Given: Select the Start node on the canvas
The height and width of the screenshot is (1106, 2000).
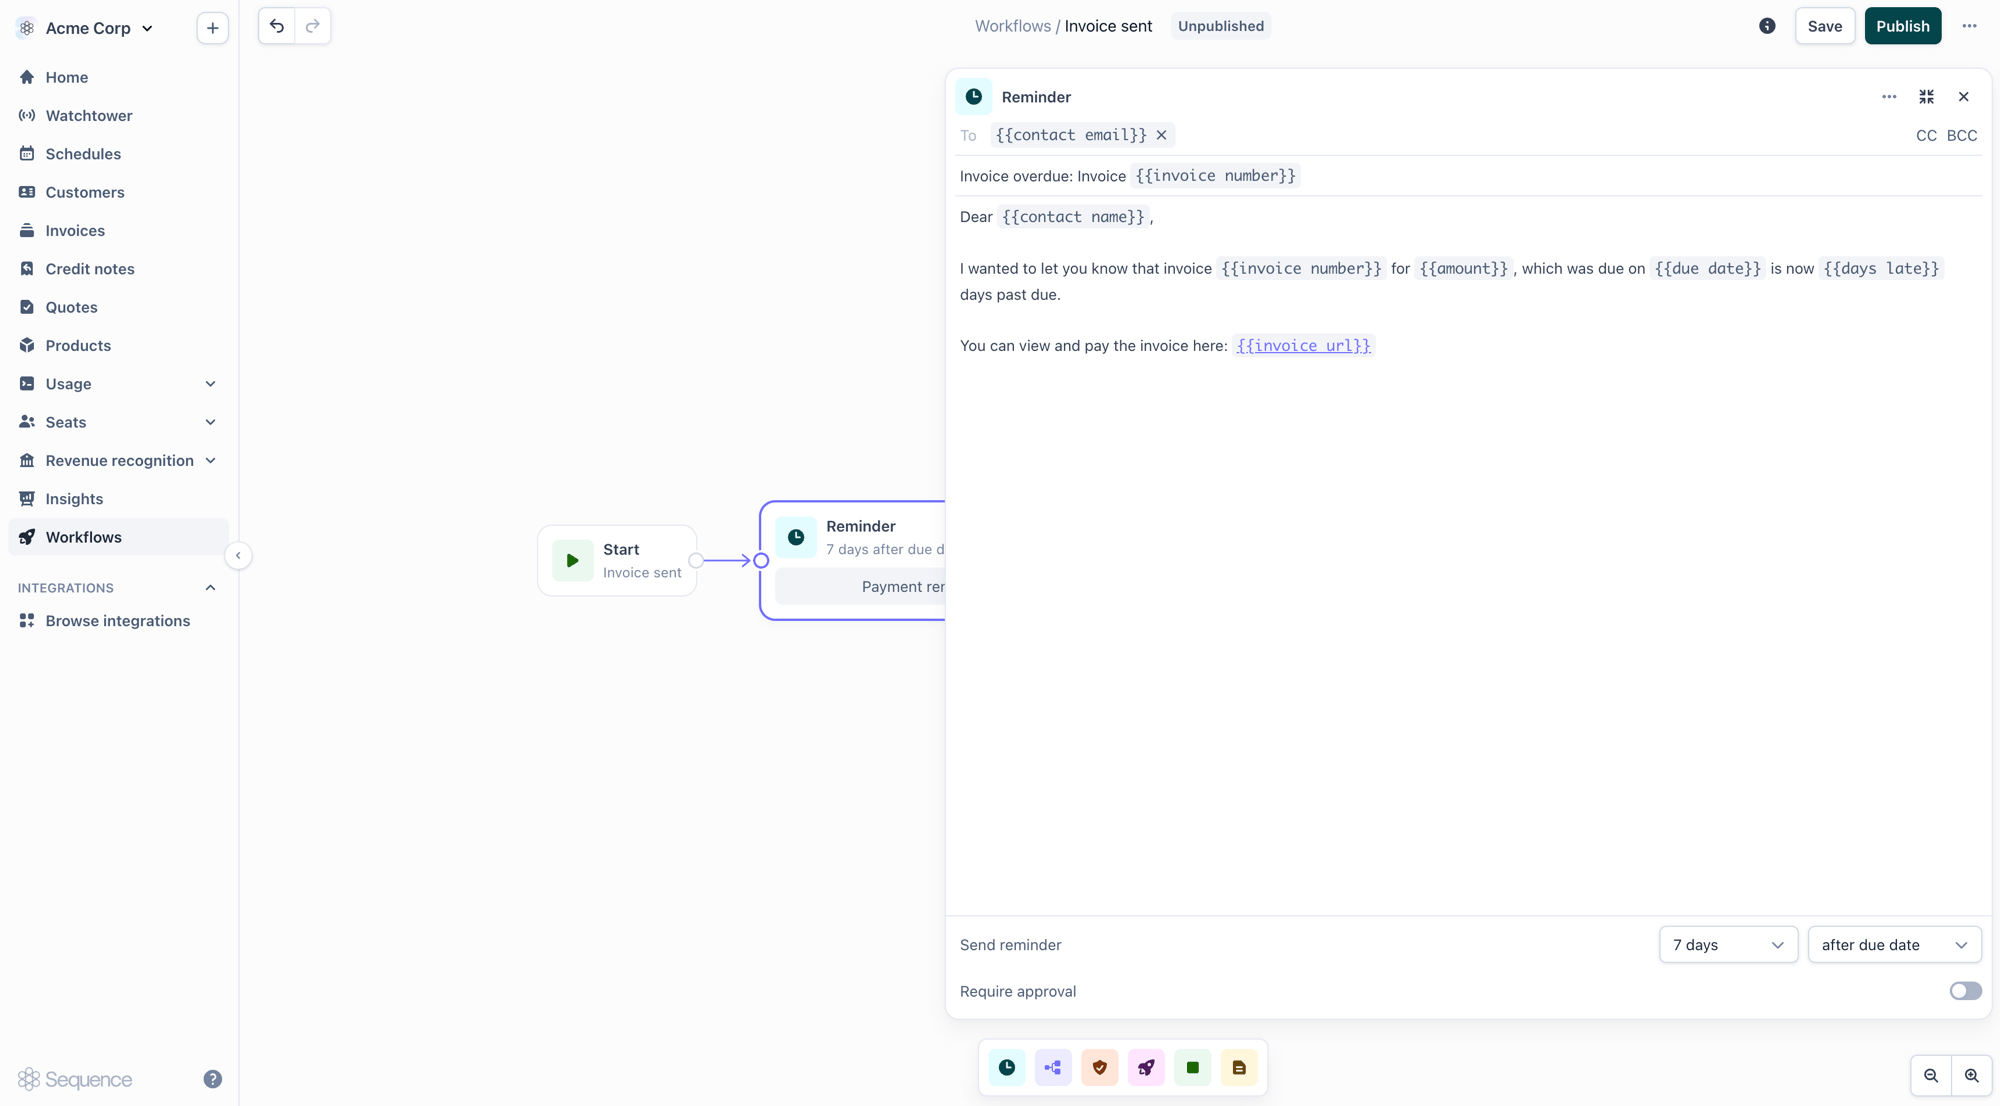Looking at the screenshot, I should coord(617,561).
